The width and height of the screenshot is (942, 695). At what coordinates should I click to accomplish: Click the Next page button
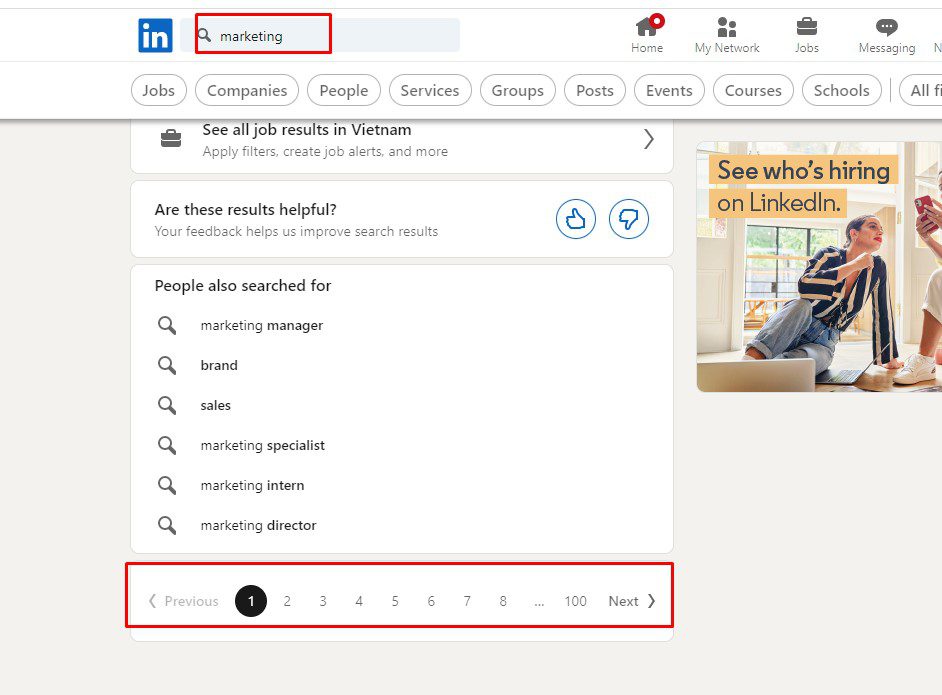632,601
